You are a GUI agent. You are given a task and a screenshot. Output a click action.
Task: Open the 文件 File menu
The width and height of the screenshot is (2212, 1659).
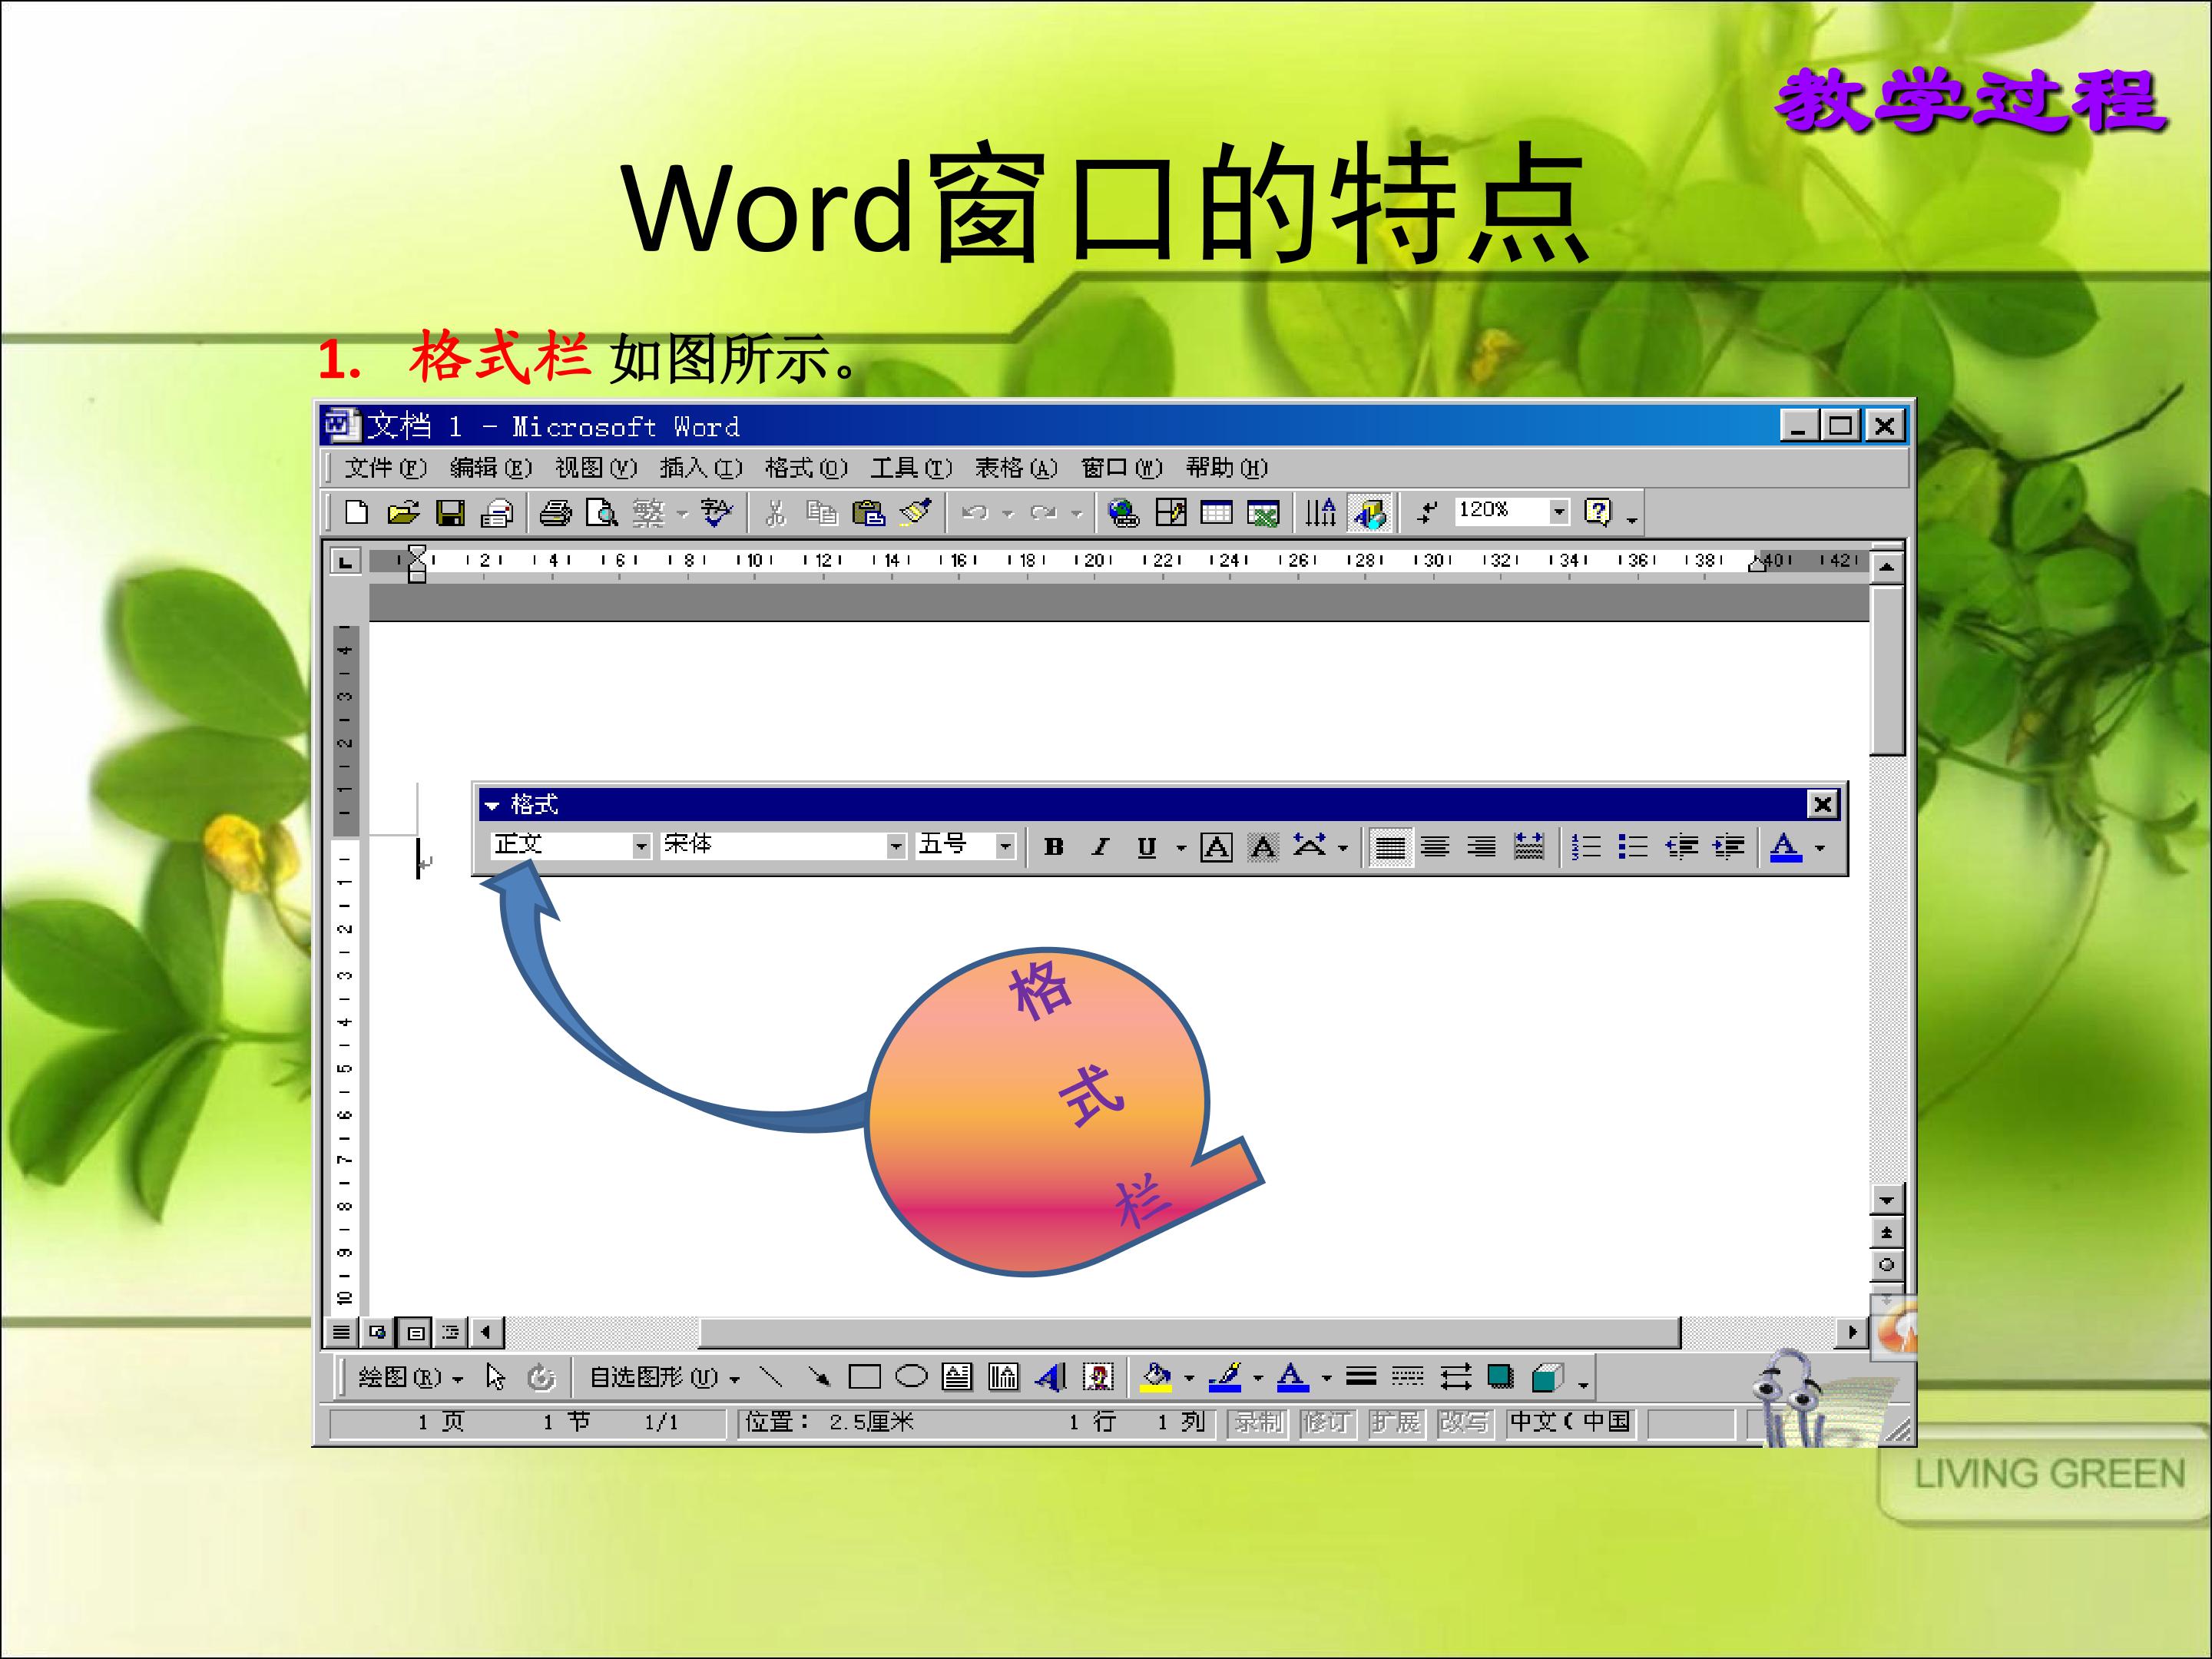(385, 468)
